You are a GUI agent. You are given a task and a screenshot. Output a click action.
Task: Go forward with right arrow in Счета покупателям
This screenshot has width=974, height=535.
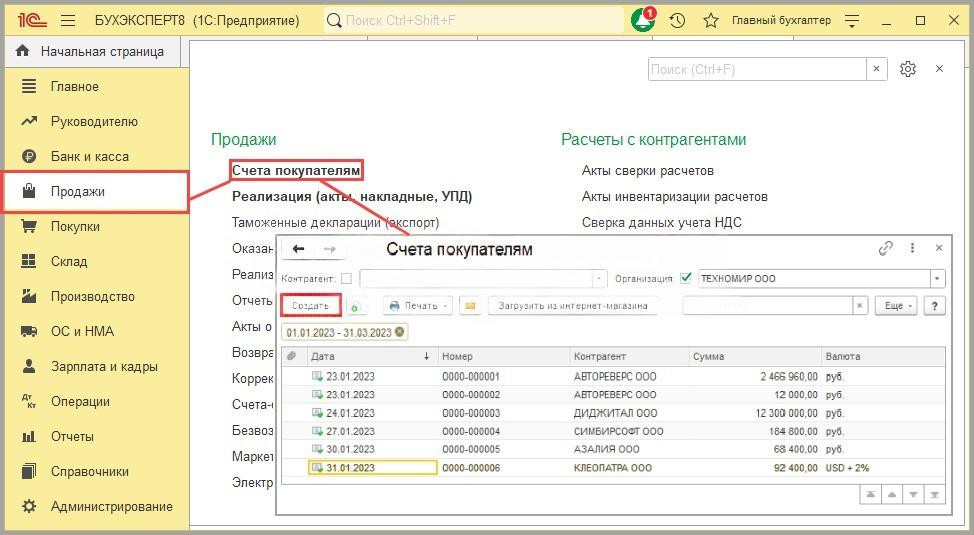329,249
